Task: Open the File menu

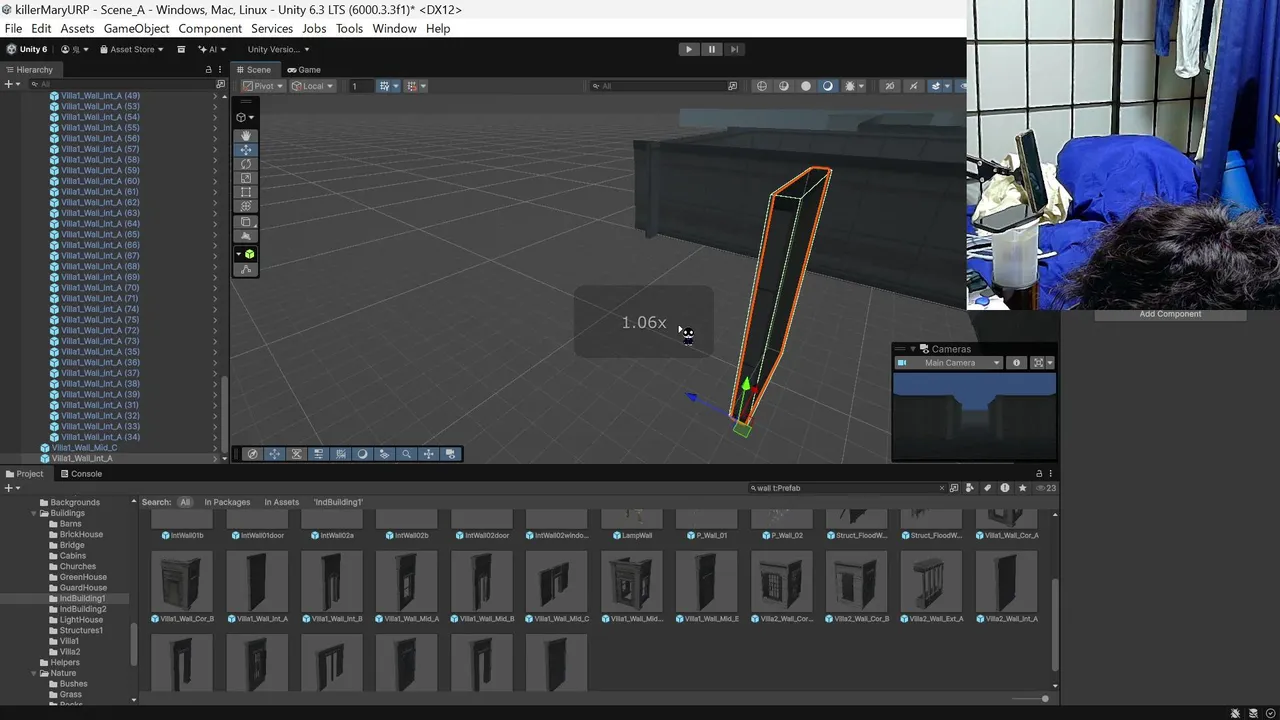Action: pyautogui.click(x=13, y=28)
